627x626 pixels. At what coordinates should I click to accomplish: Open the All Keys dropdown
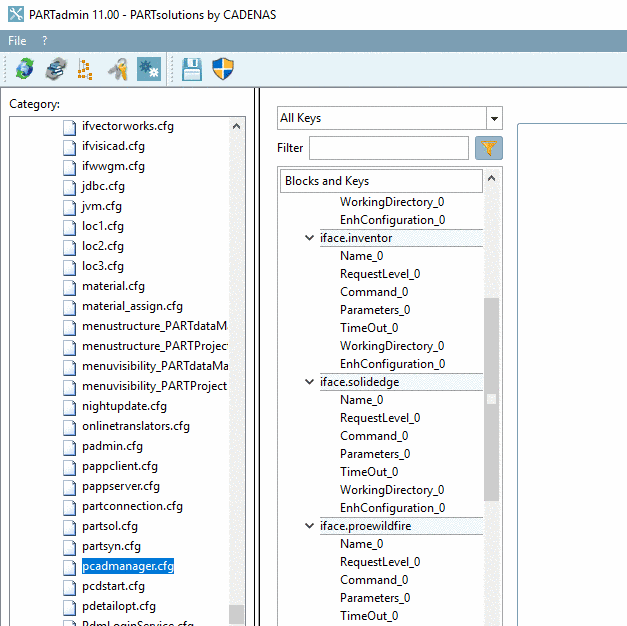click(492, 118)
